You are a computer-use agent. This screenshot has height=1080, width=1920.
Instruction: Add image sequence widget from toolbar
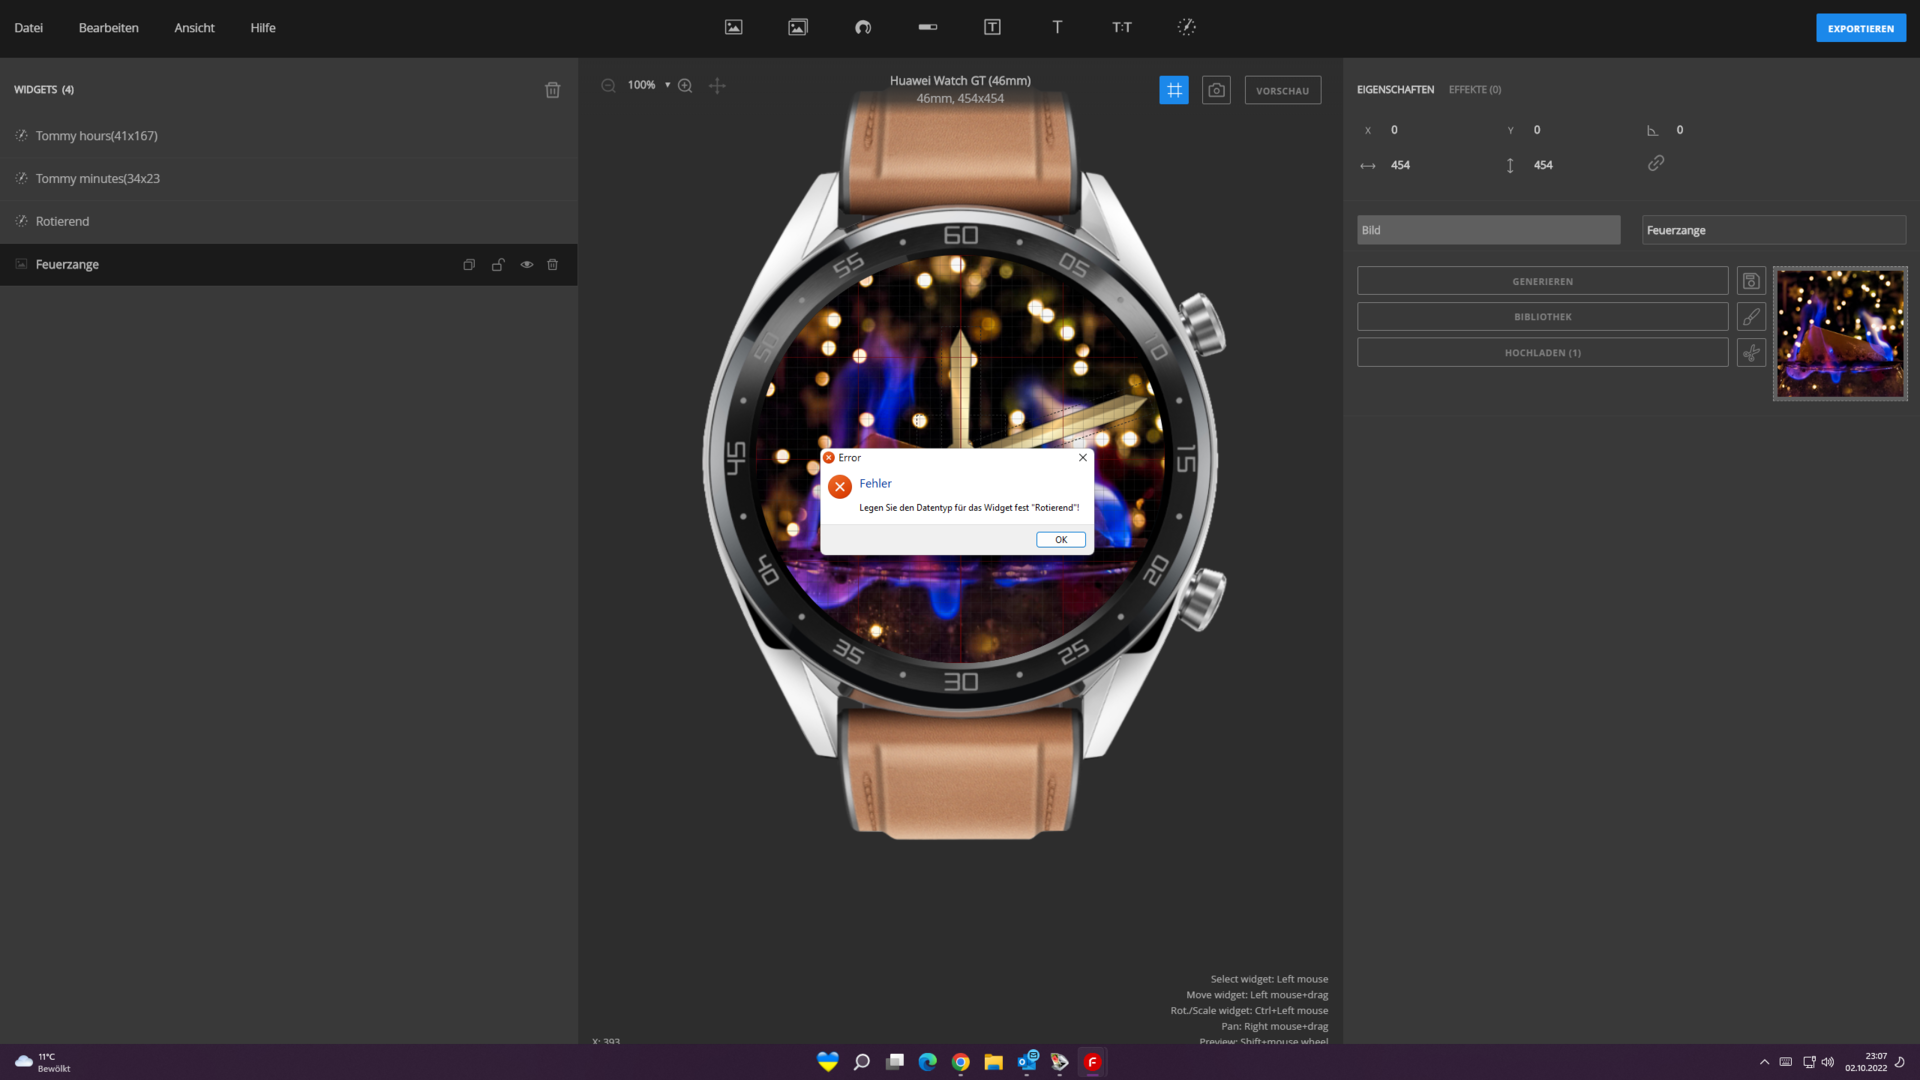pos(797,27)
